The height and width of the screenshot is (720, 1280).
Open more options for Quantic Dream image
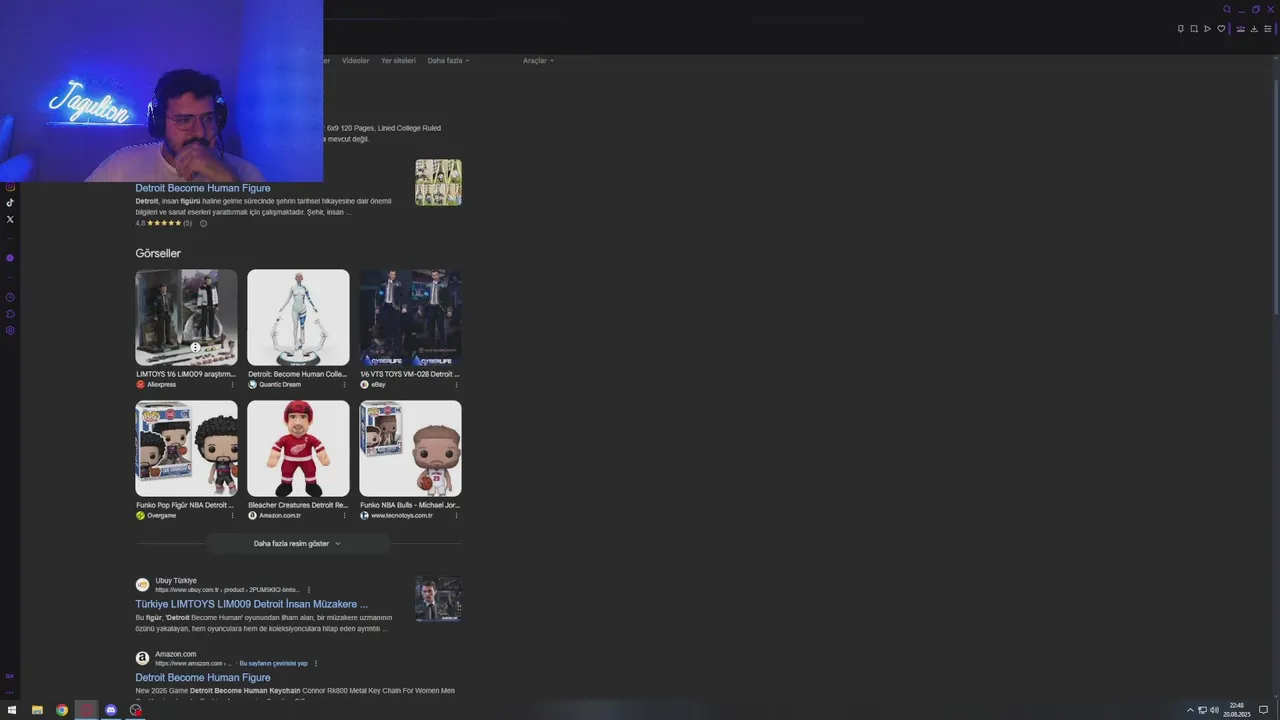(345, 384)
